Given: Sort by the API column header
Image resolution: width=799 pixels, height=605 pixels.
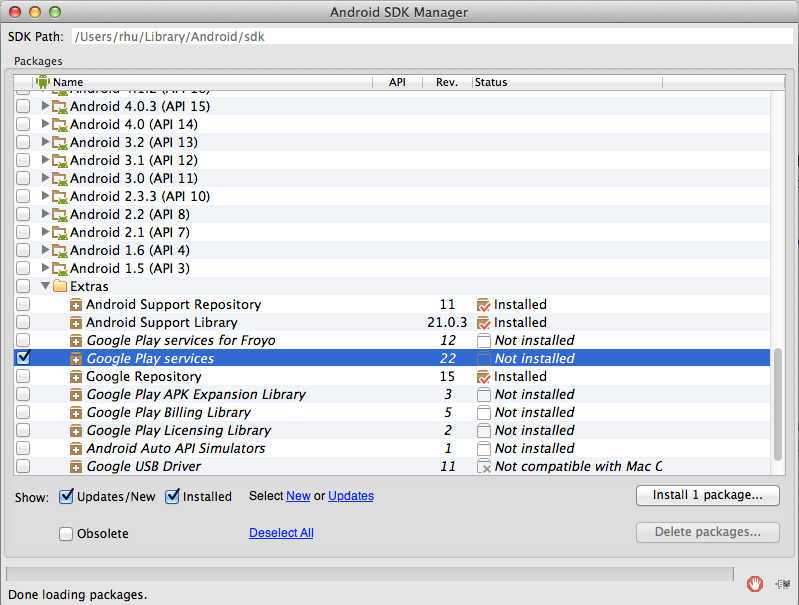Looking at the screenshot, I should point(397,82).
